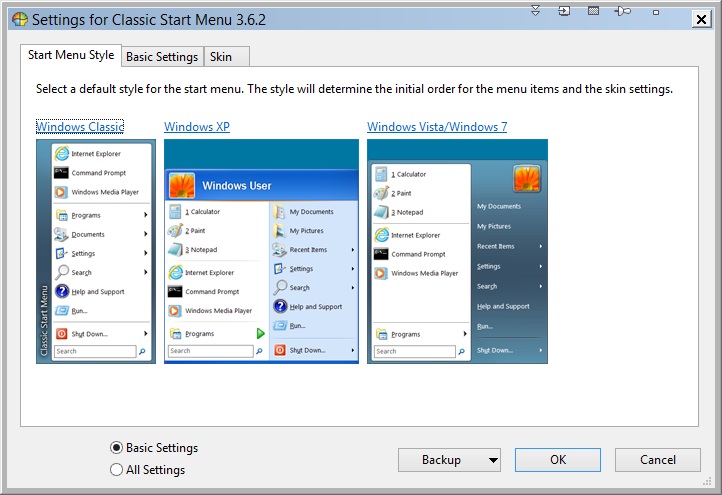Click the Cancel button
This screenshot has height=495, width=722.
pos(658,460)
